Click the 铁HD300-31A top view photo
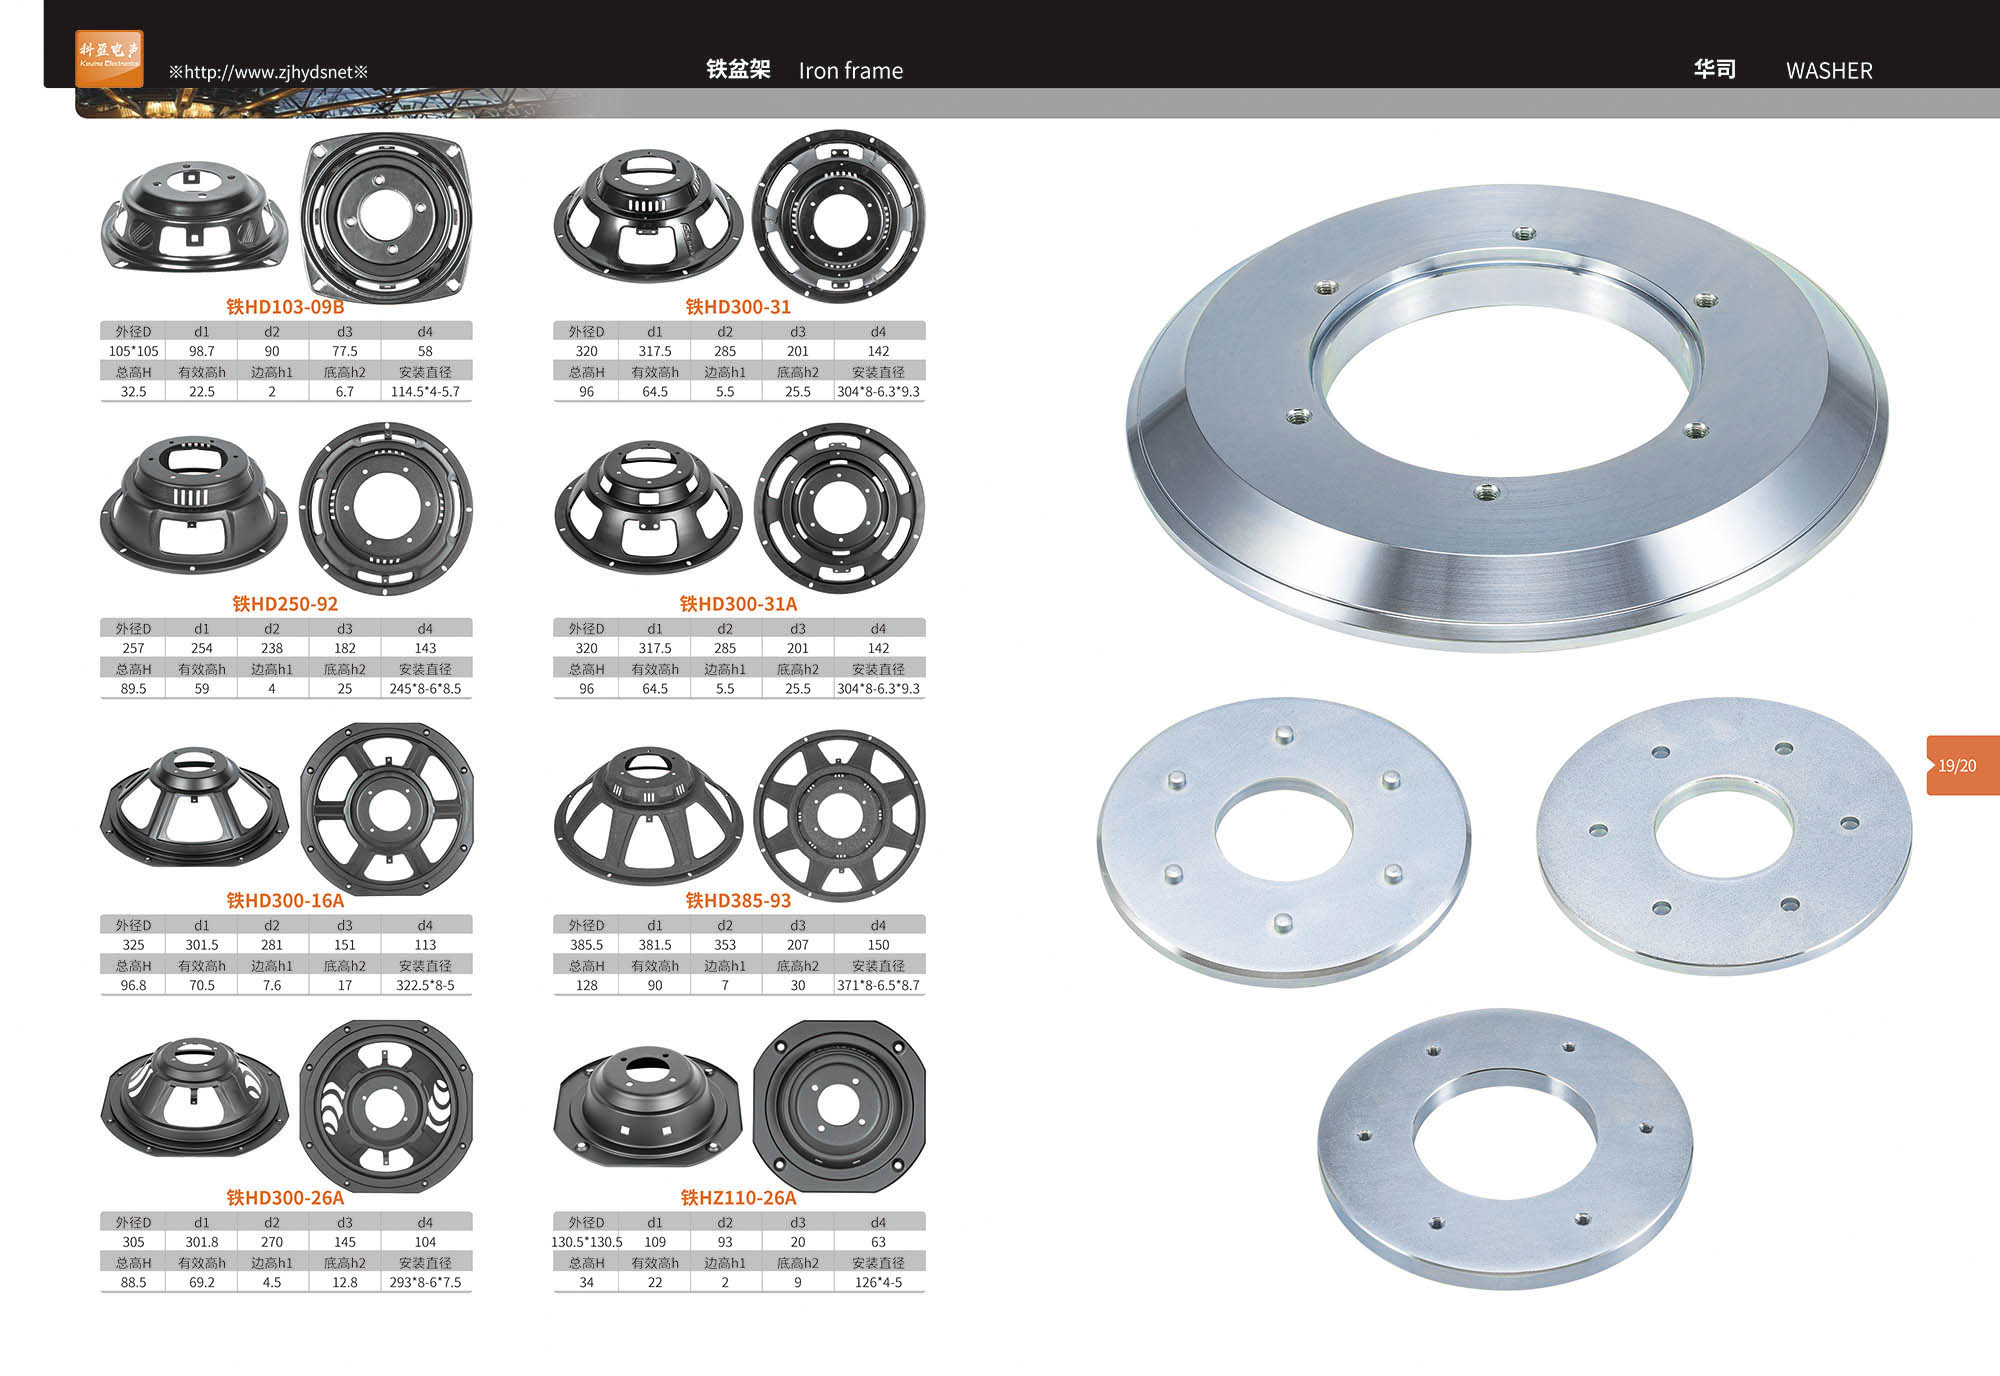The height and width of the screenshot is (1376, 2000). tap(839, 508)
